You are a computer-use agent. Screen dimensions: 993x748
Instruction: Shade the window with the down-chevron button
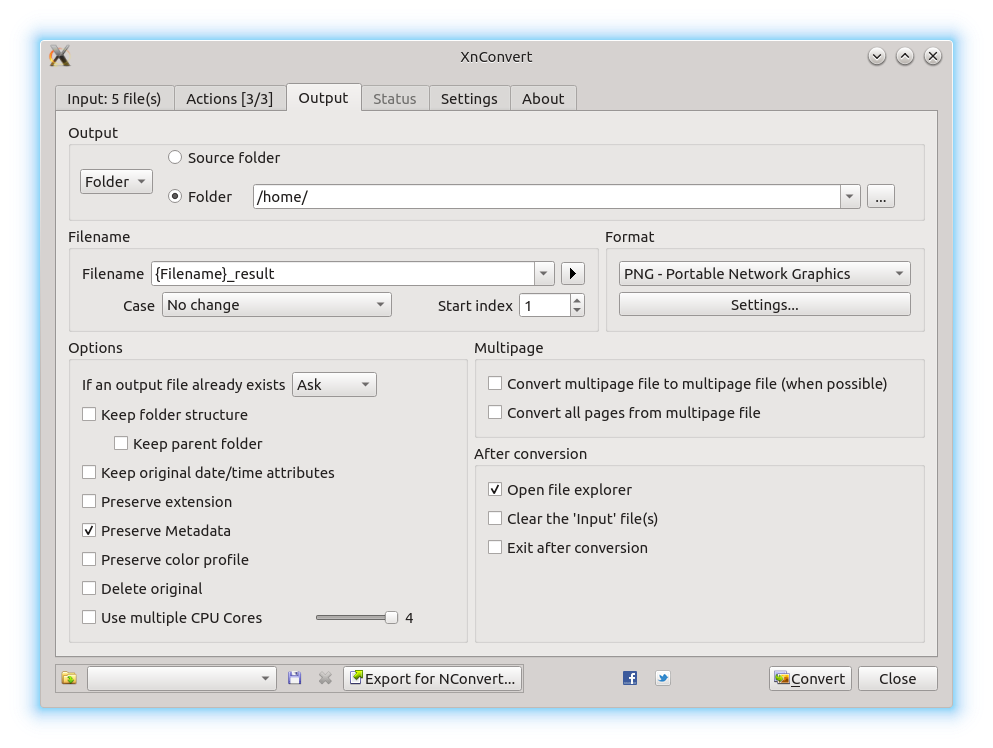click(876, 56)
